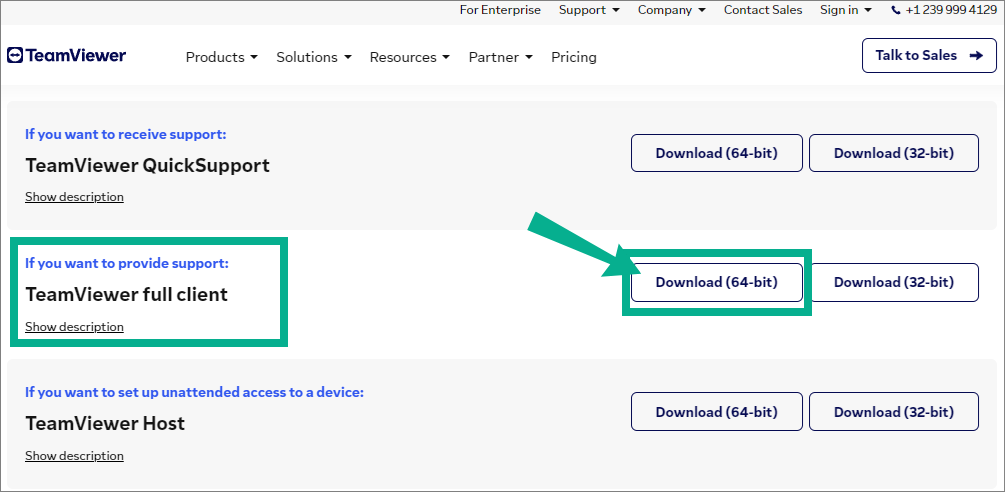Show description for TeamViewer QuickSupport
The height and width of the screenshot is (492, 1005).
tap(74, 197)
